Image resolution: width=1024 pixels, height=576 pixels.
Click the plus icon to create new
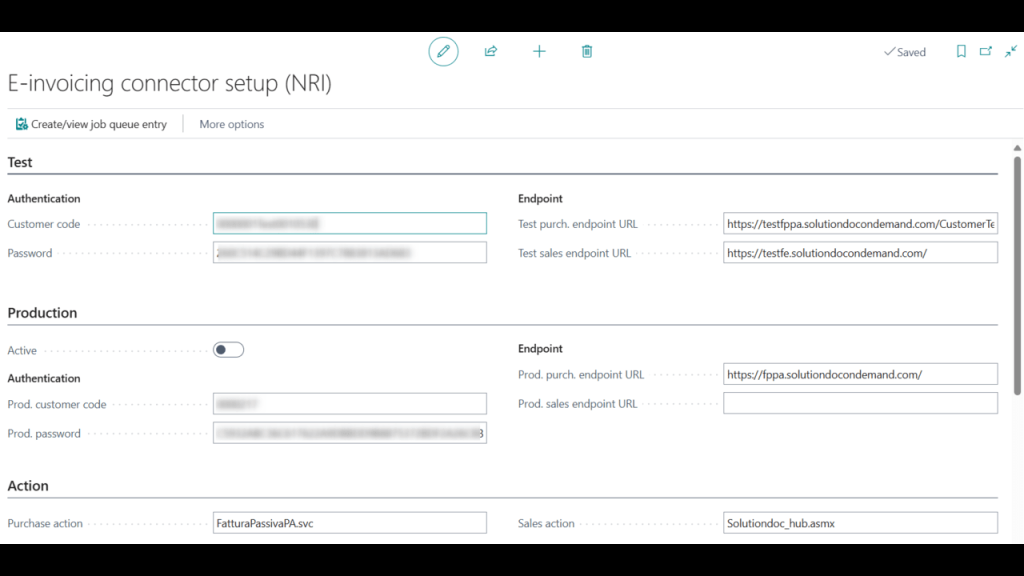pyautogui.click(x=539, y=51)
